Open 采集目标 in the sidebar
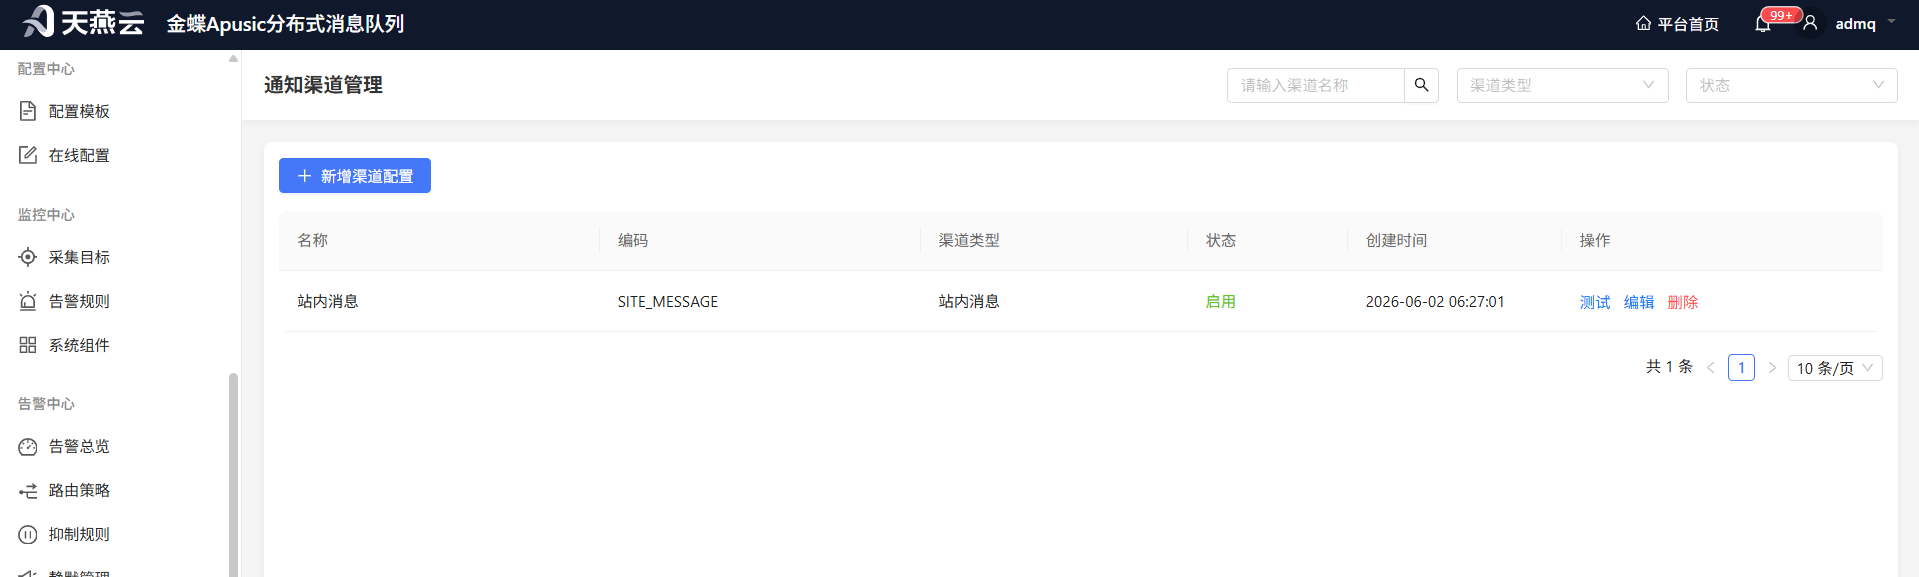The image size is (1919, 577). pos(79,257)
